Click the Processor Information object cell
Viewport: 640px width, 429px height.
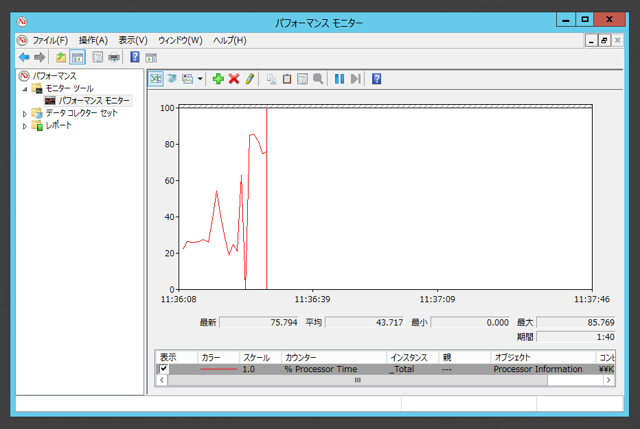coord(538,369)
